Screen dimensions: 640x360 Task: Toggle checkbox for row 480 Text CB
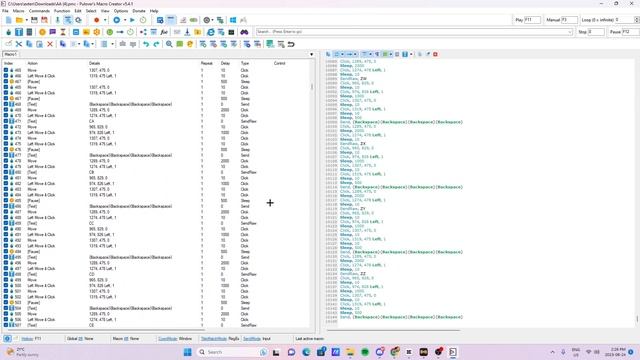6,172
